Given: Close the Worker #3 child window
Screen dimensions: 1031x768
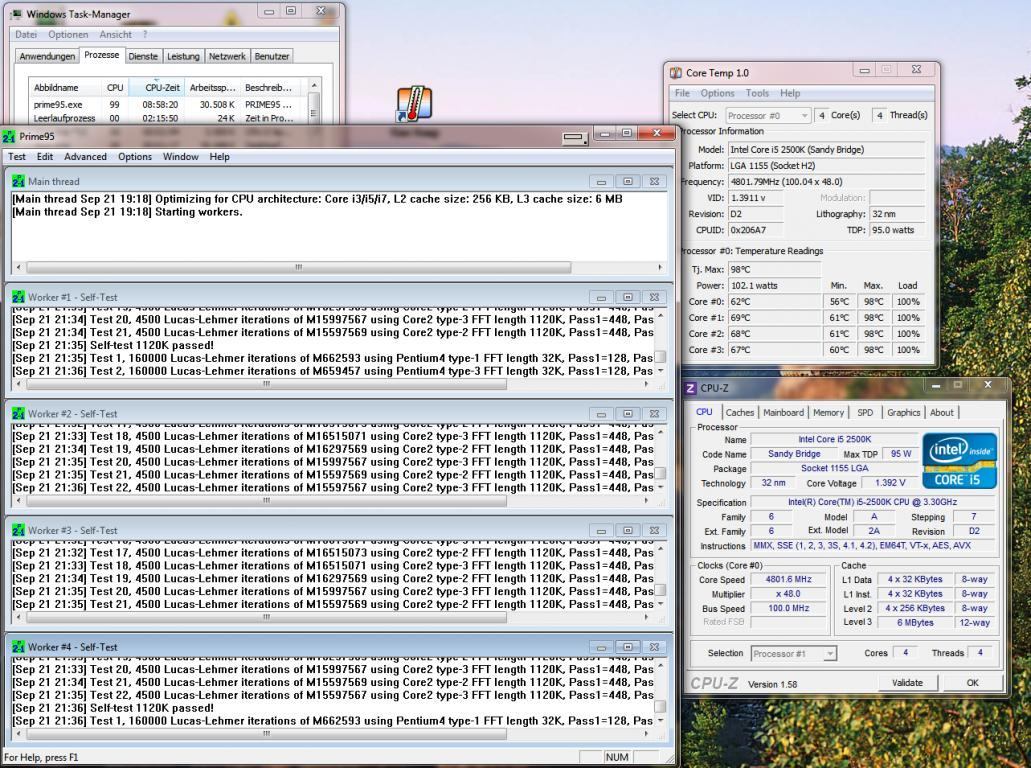Looking at the screenshot, I should tap(654, 531).
